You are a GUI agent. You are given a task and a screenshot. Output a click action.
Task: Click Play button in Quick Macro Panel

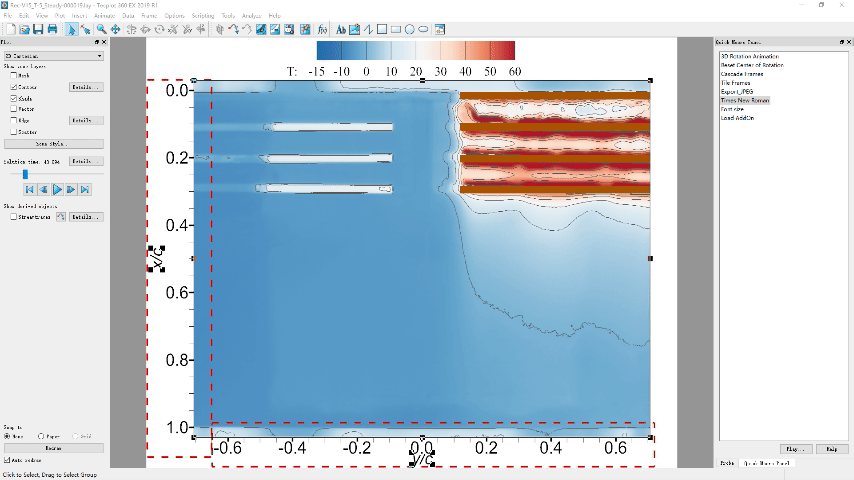[x=796, y=449]
